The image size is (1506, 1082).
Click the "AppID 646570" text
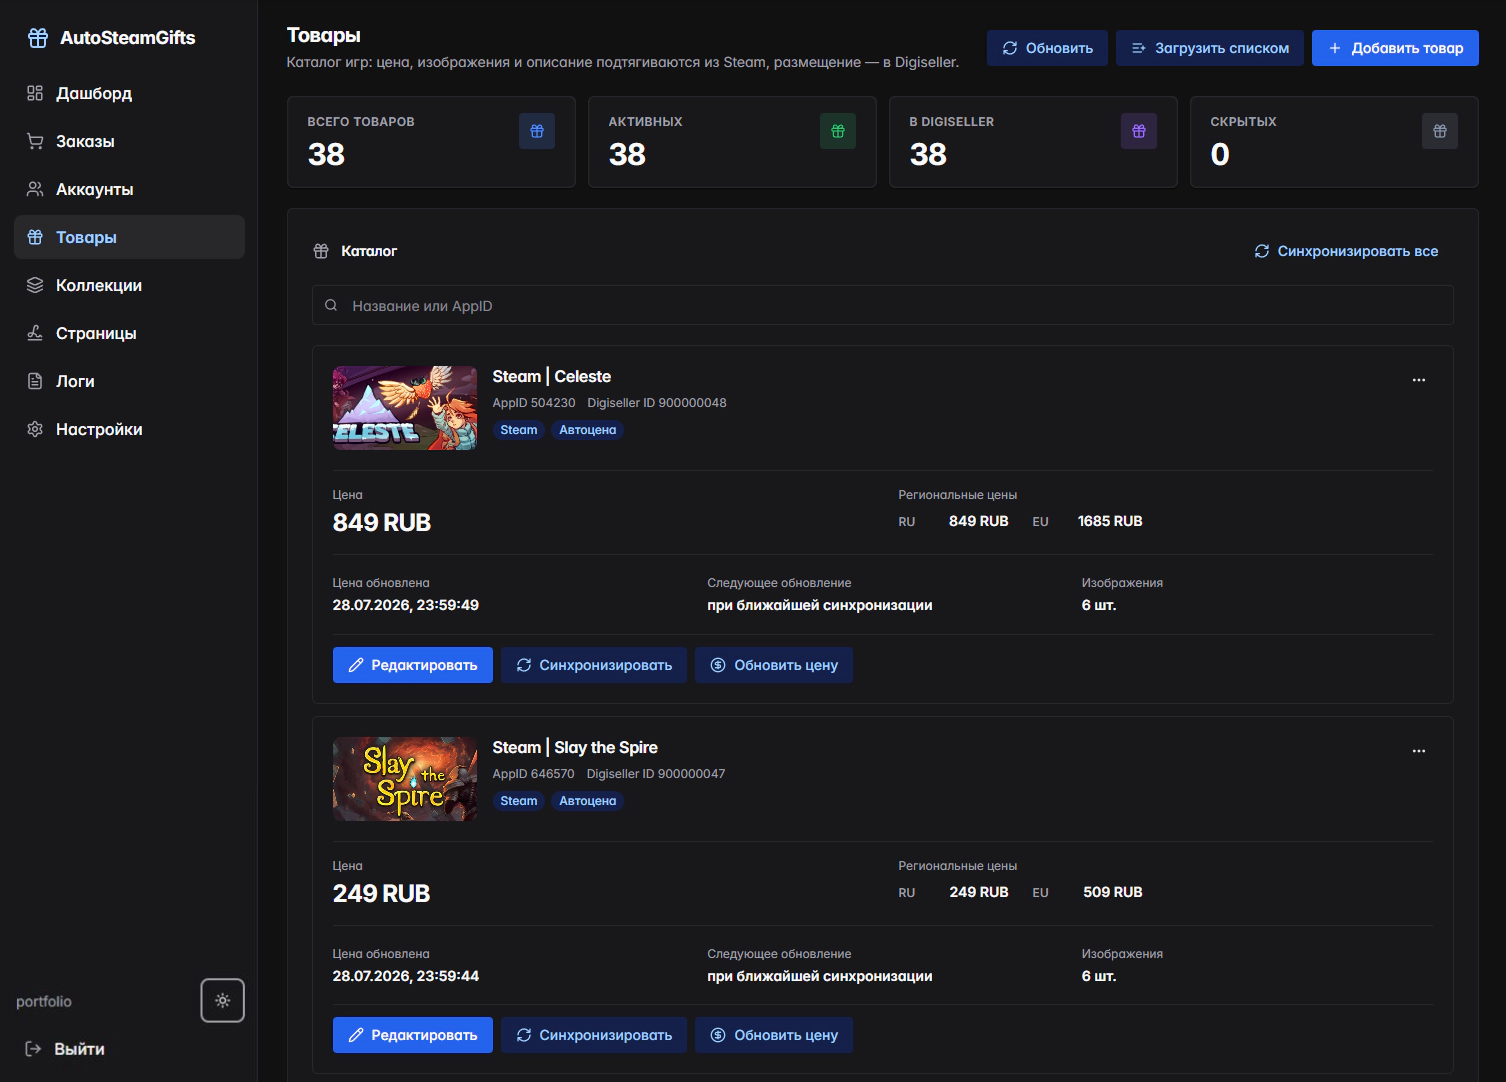coord(534,774)
